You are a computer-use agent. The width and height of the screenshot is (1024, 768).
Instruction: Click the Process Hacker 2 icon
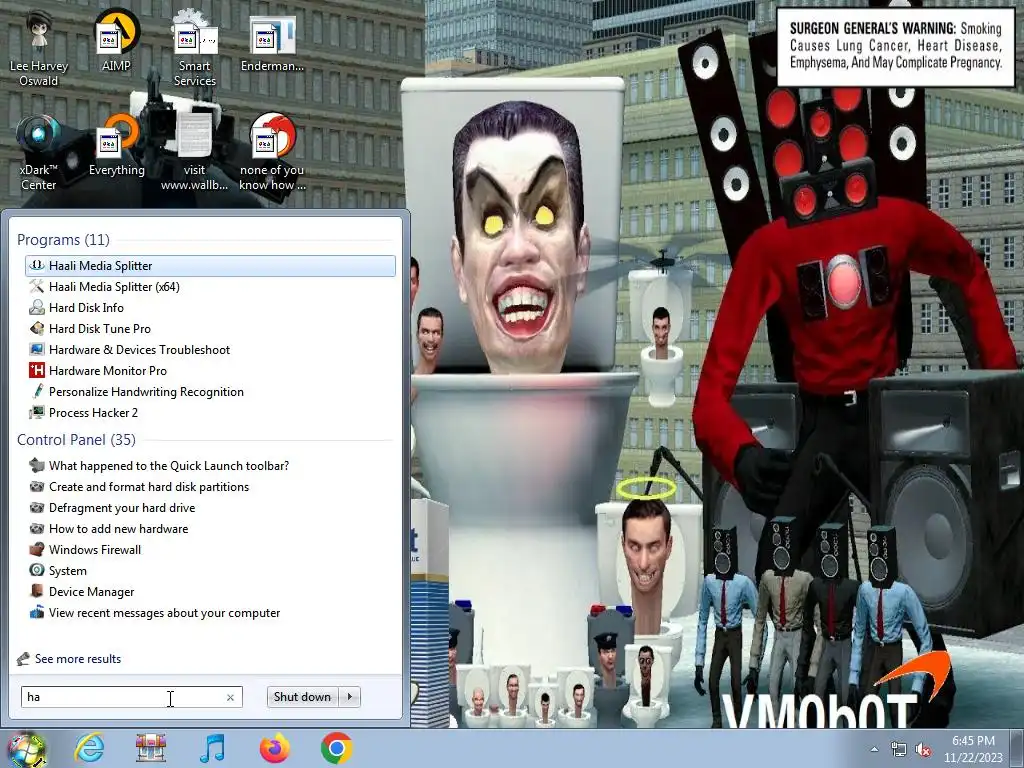click(x=37, y=413)
